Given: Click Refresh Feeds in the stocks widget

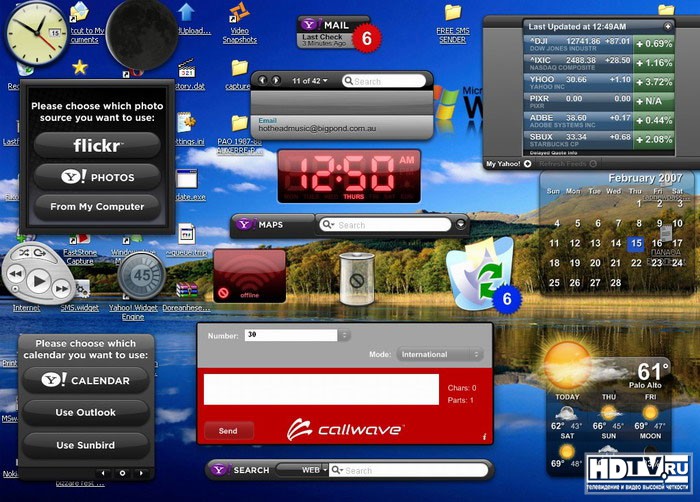Looking at the screenshot, I should pyautogui.click(x=567, y=164).
